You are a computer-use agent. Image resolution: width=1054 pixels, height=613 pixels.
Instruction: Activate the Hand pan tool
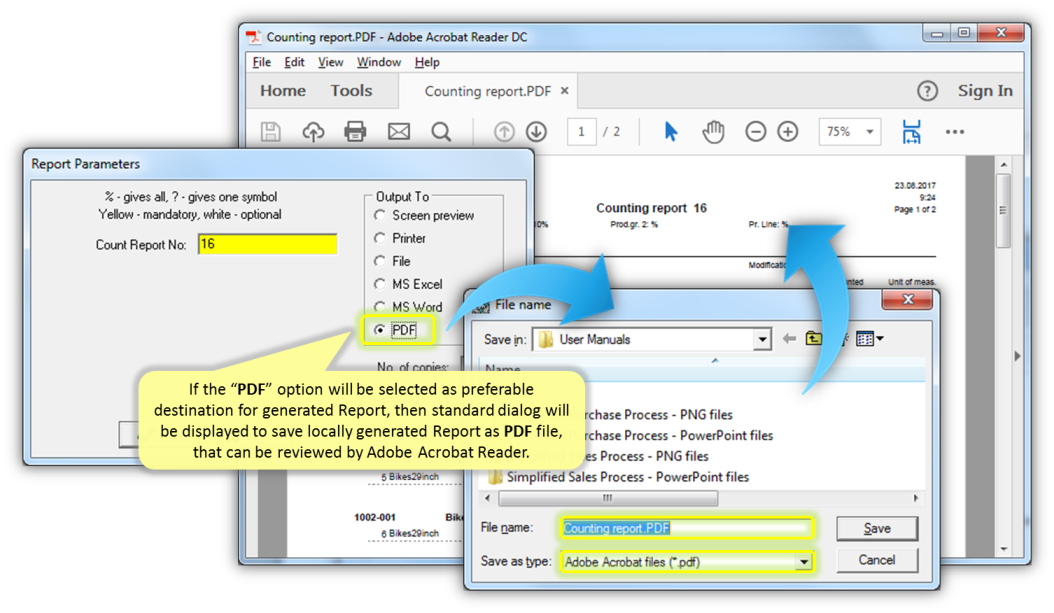point(713,131)
